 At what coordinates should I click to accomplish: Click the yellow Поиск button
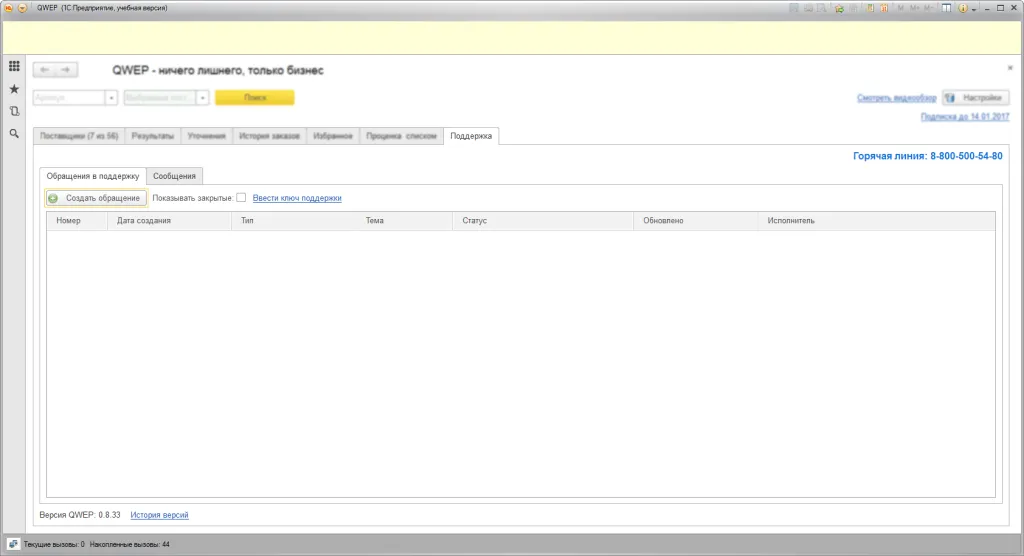tap(255, 97)
